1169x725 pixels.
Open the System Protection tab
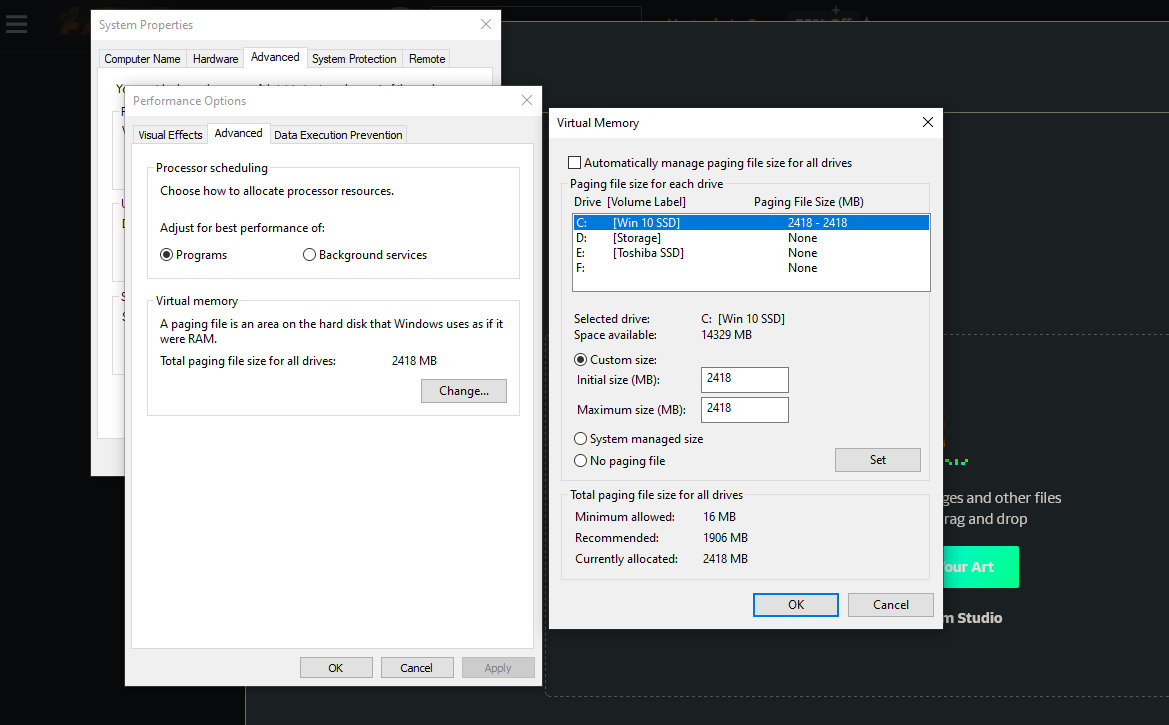(354, 59)
